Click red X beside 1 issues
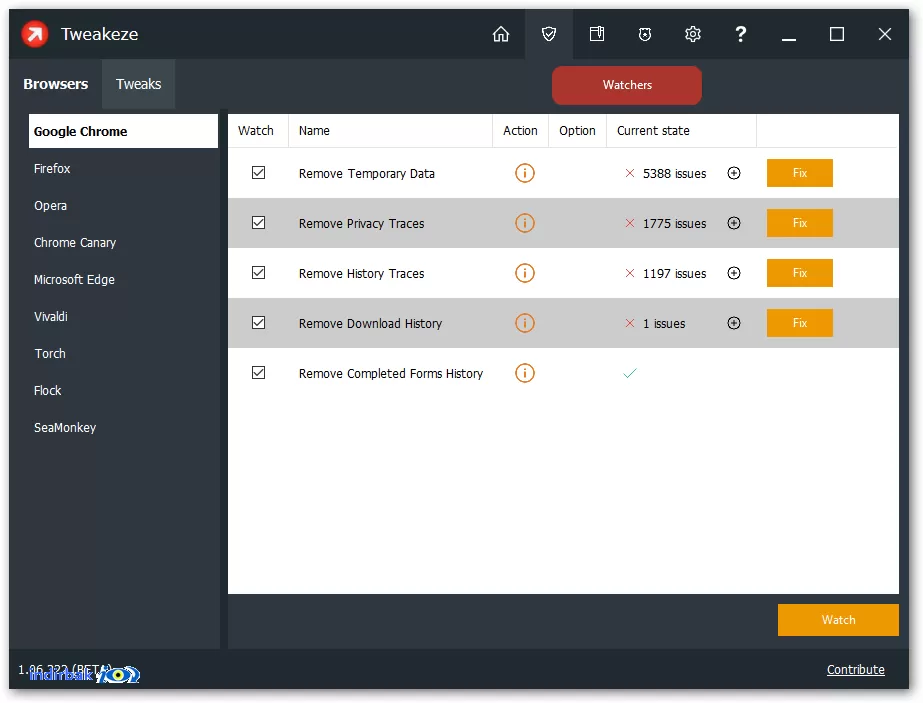 (x=630, y=323)
